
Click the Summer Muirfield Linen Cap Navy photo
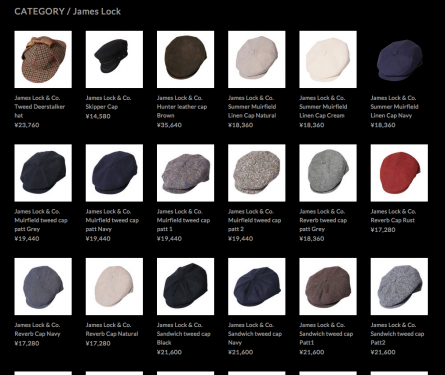[x=399, y=59]
